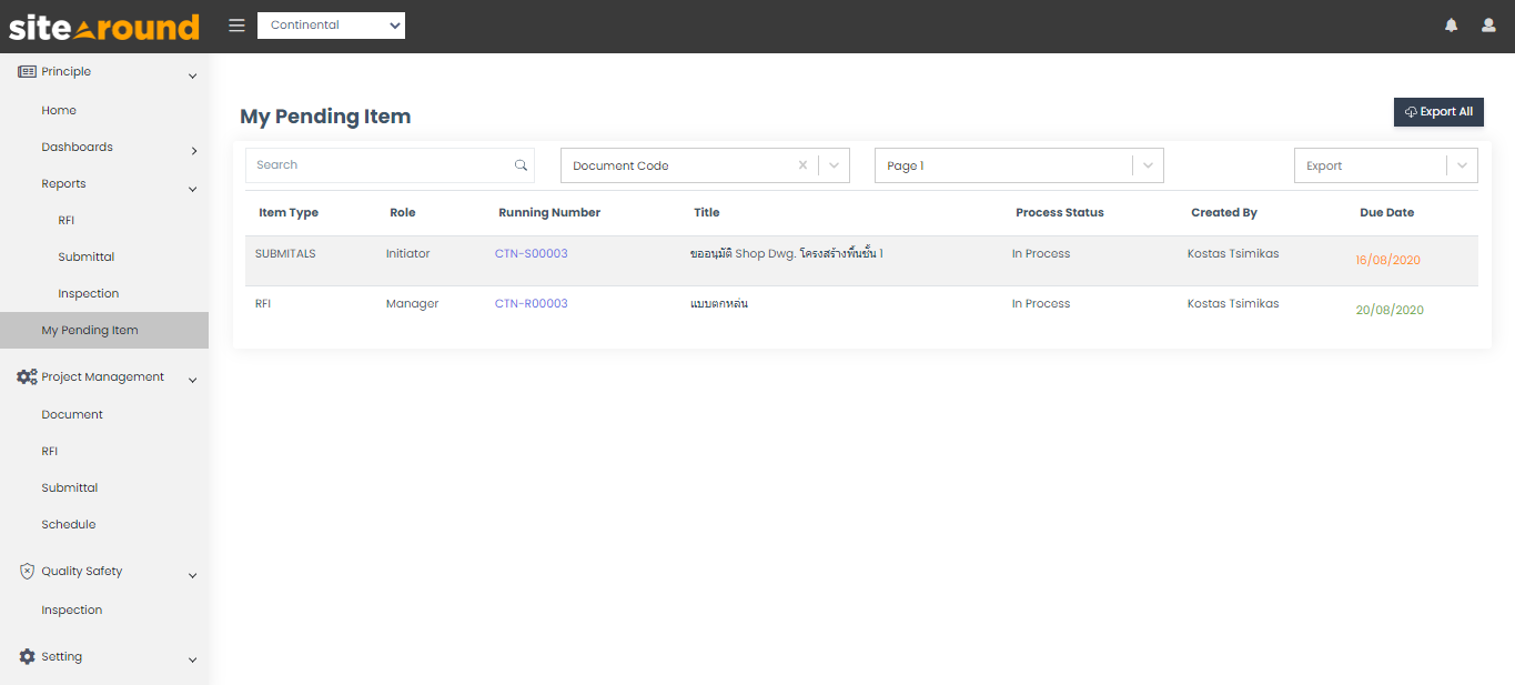Viewport: 1515px width, 685px height.
Task: Click the sitearound logo
Action: pyautogui.click(x=104, y=27)
